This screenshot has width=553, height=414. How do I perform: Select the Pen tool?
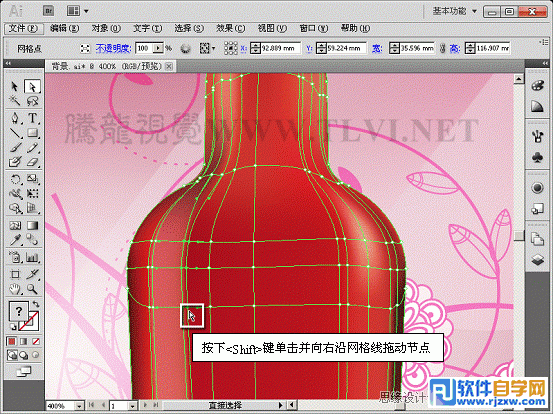[15, 118]
